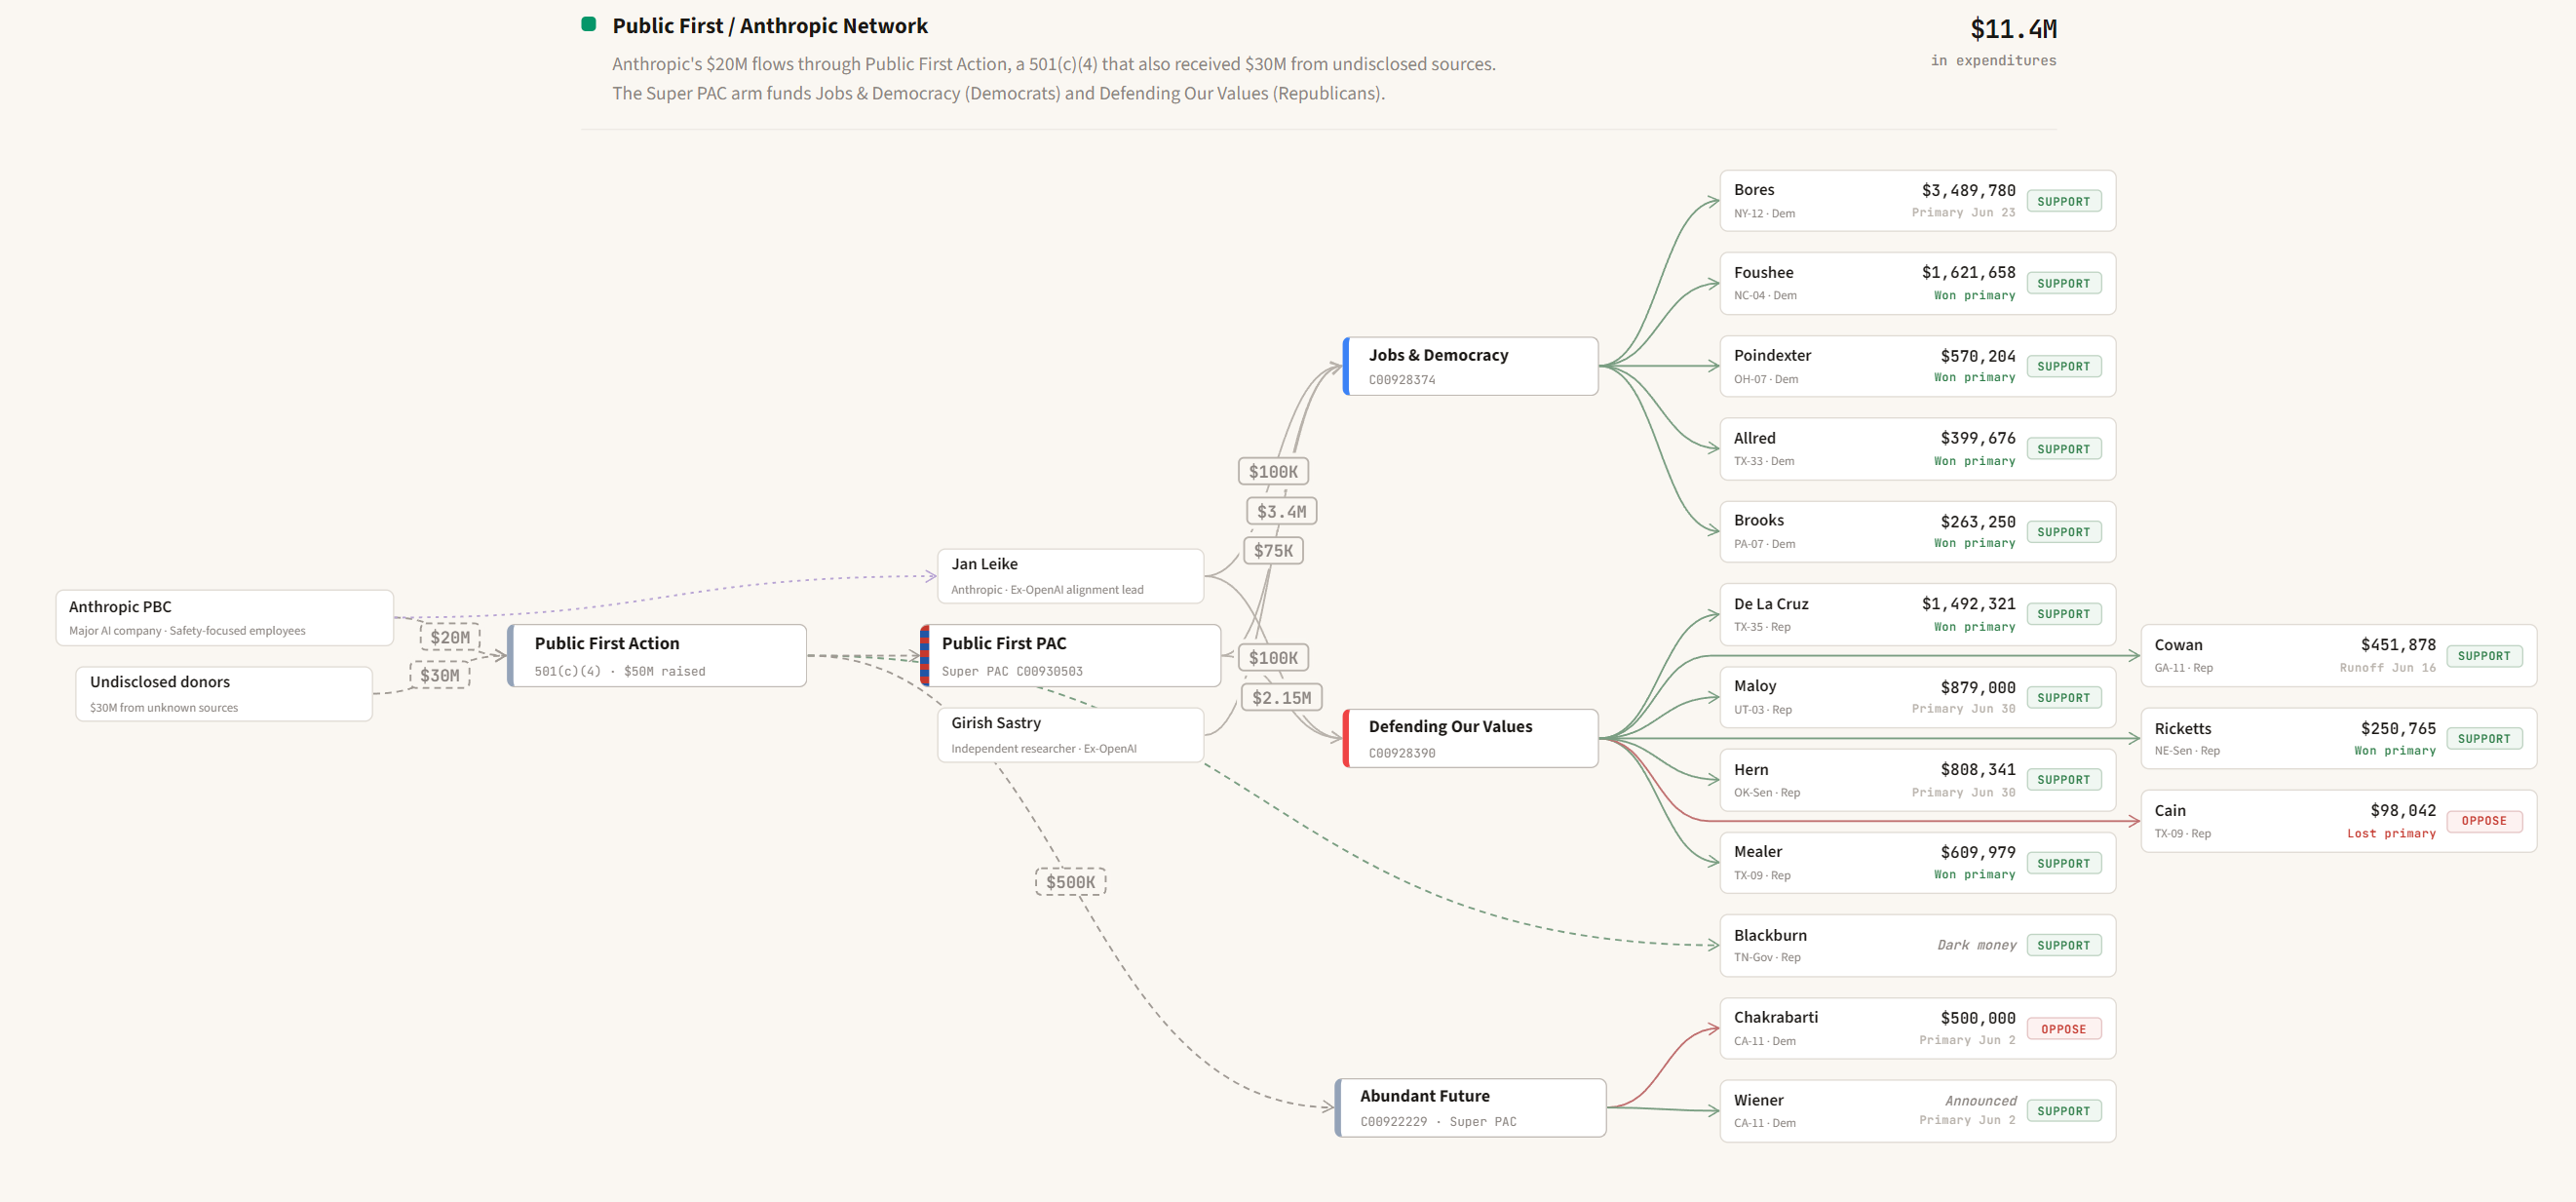Select the Anthropic PBC node
This screenshot has width=2576, height=1202.
click(x=225, y=617)
